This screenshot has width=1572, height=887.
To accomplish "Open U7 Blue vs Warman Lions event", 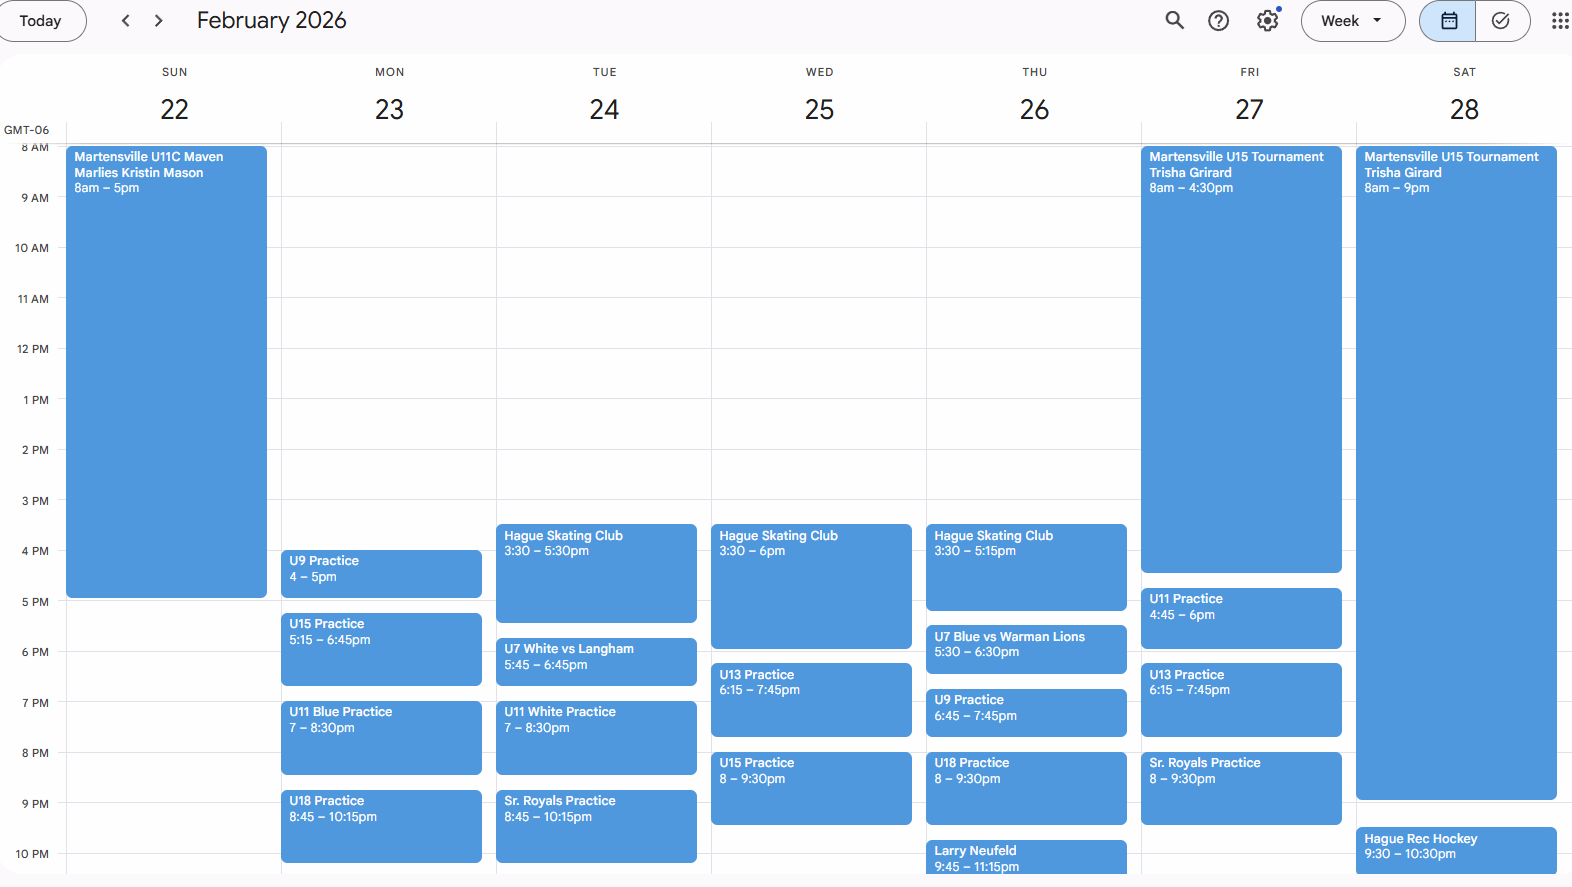I will [x=1026, y=649].
